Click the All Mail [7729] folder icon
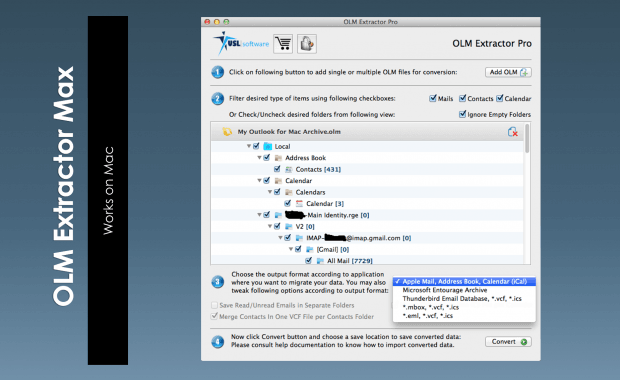The height and width of the screenshot is (380, 620). pos(320,261)
